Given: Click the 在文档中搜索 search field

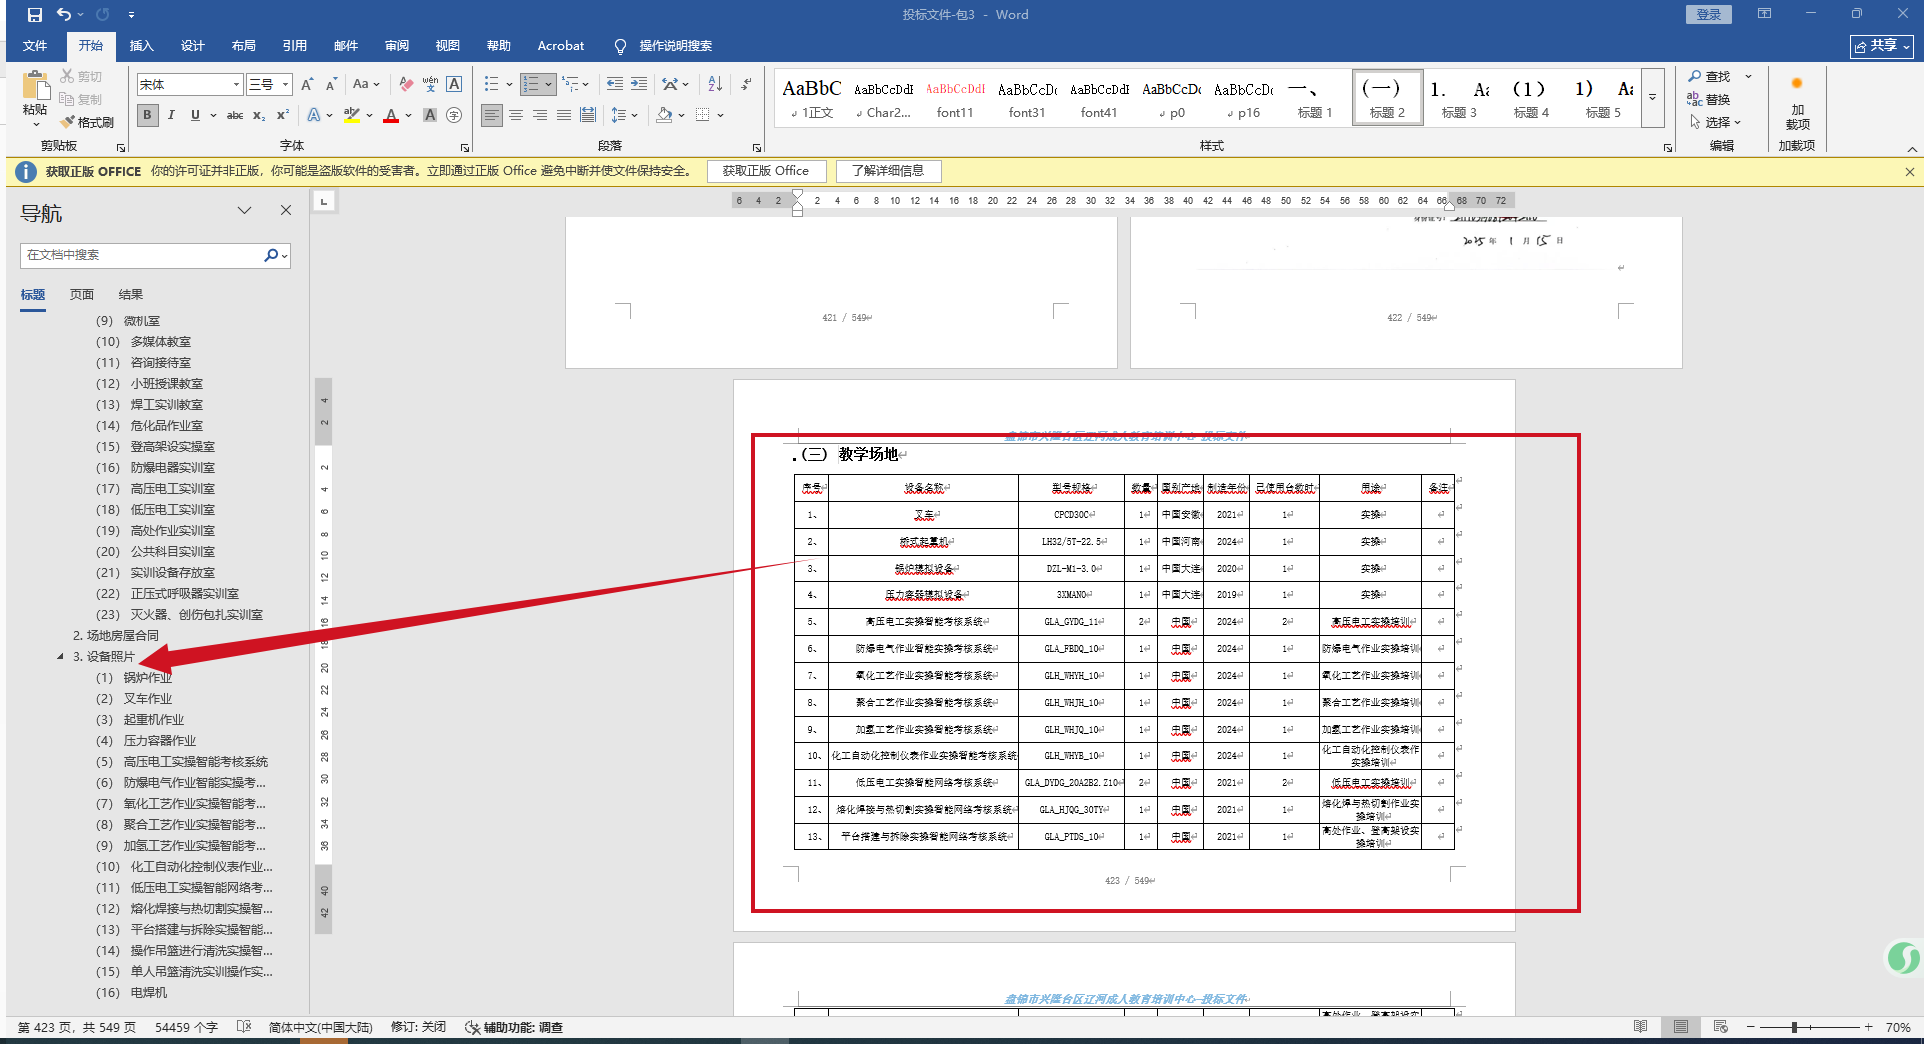Looking at the screenshot, I should click(141, 255).
